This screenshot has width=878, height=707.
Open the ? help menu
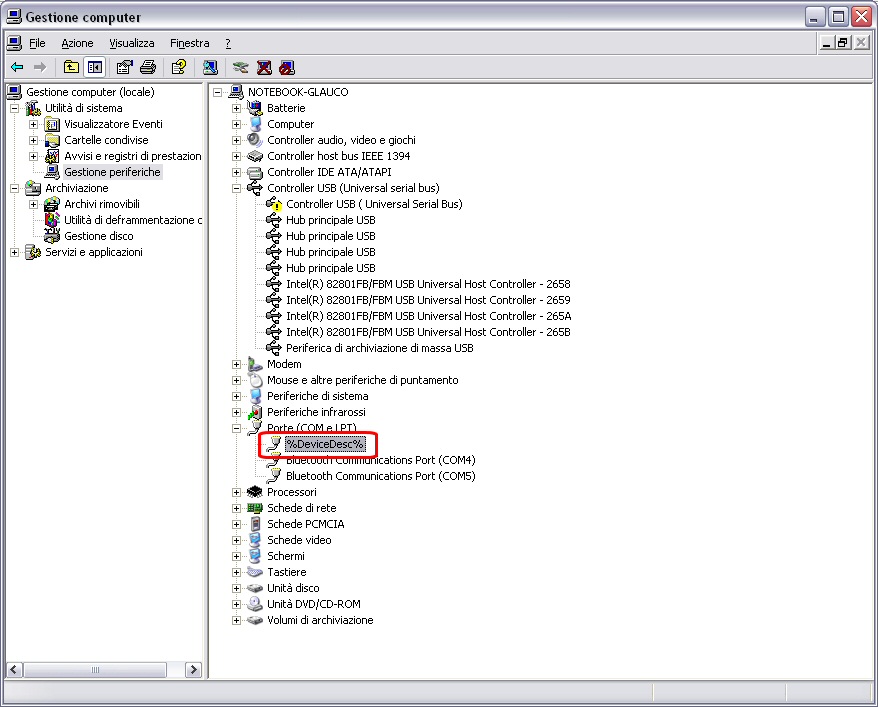coord(228,43)
